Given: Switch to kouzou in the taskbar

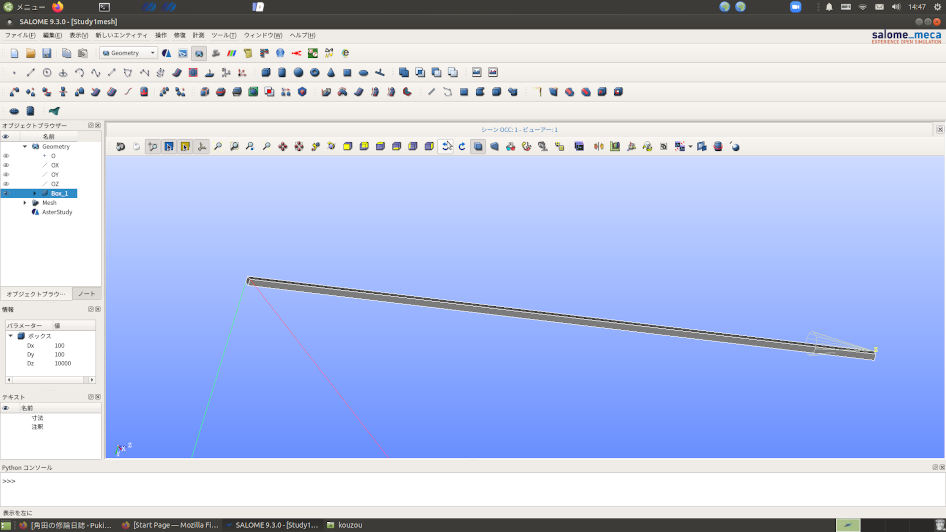Looking at the screenshot, I should [x=344, y=525].
